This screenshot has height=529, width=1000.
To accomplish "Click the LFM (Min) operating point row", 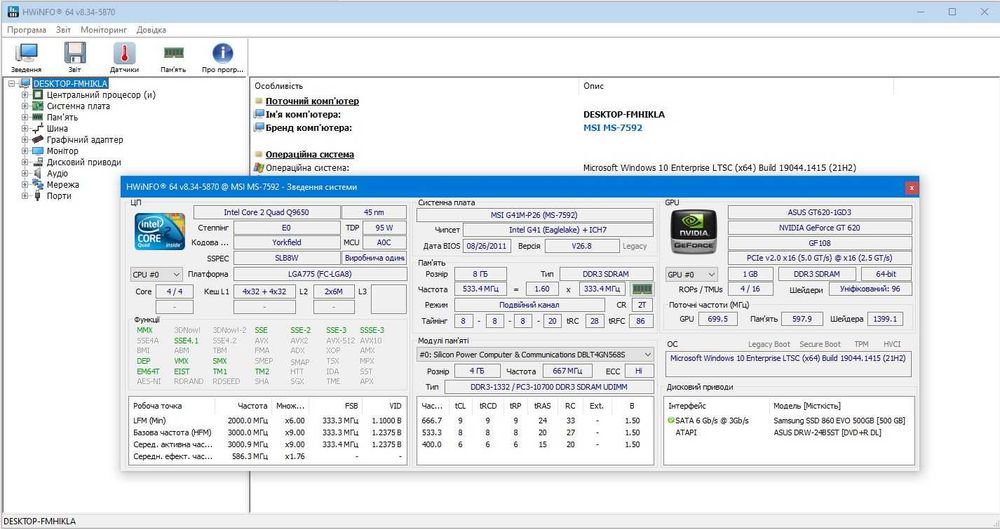I will pyautogui.click(x=268, y=421).
